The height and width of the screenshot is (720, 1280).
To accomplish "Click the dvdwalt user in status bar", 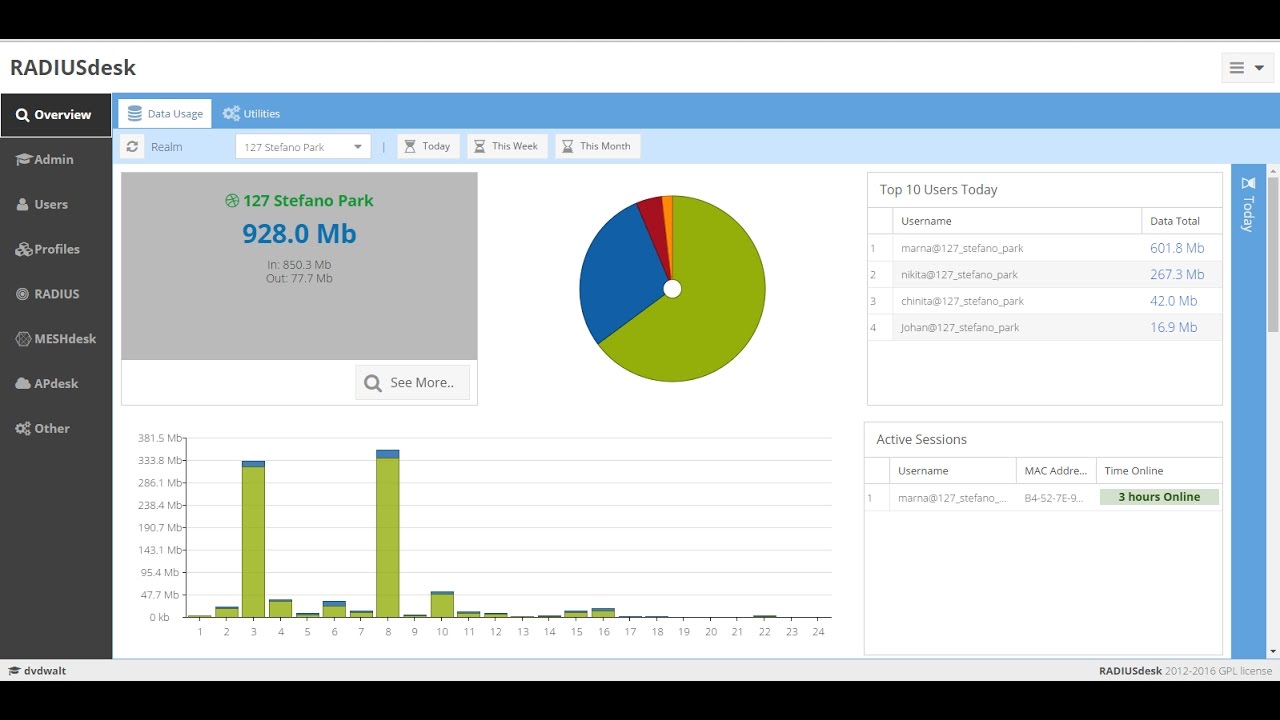I will click(x=37, y=671).
